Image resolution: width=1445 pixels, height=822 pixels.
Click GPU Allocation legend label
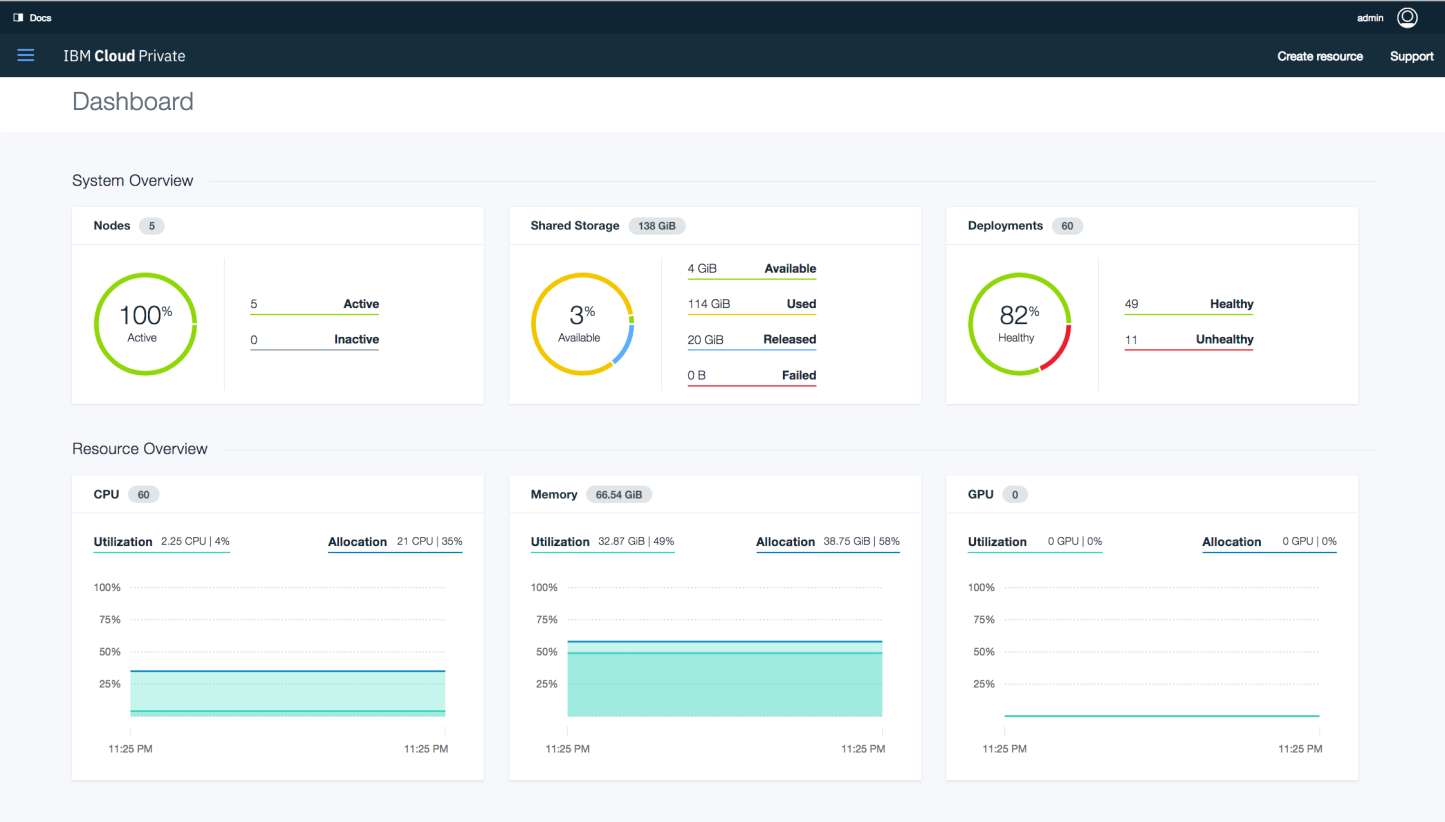coord(1231,542)
